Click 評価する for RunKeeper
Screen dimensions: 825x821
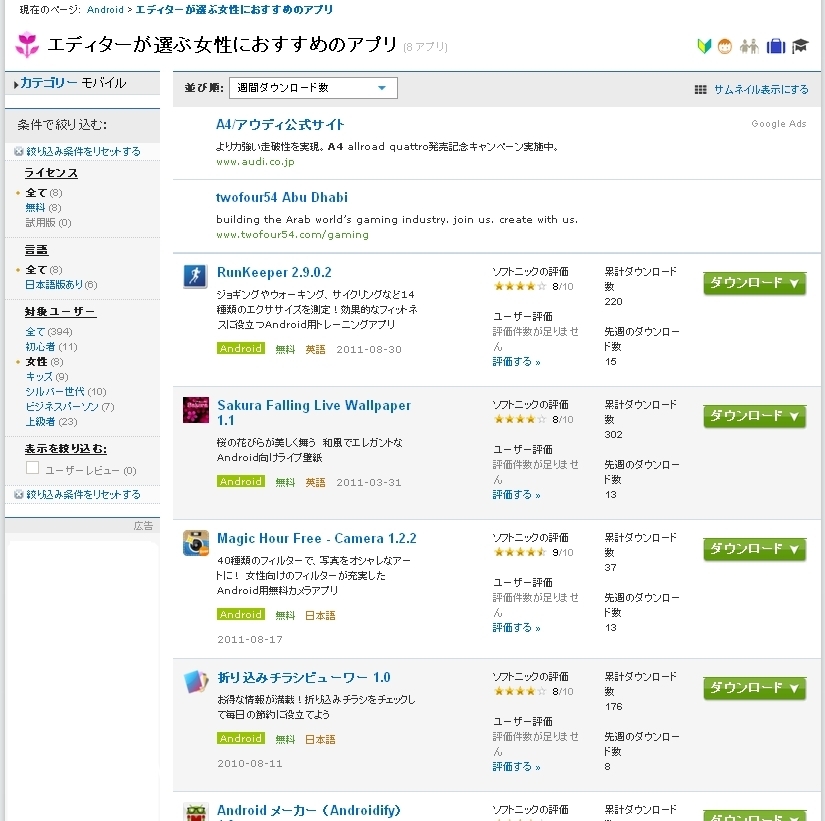coord(516,362)
